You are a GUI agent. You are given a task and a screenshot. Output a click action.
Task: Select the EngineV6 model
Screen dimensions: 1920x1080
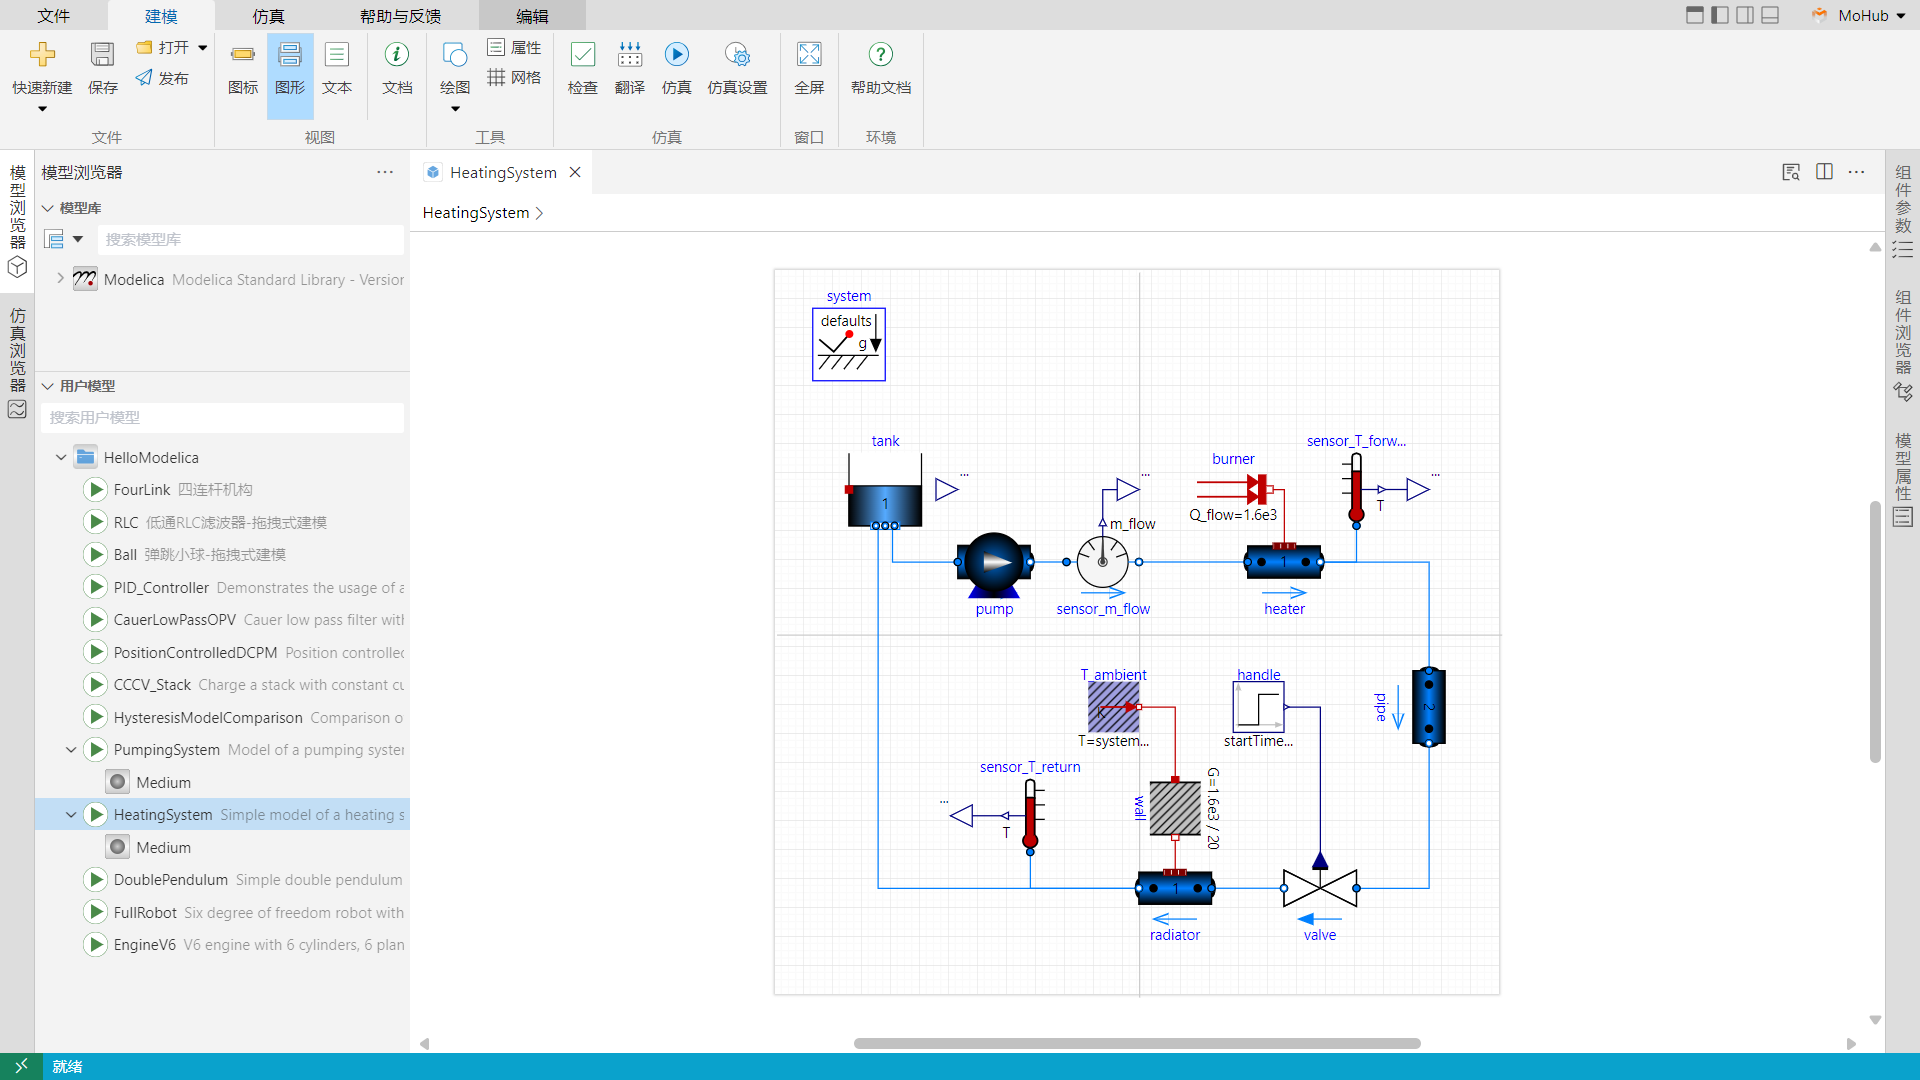pyautogui.click(x=222, y=945)
